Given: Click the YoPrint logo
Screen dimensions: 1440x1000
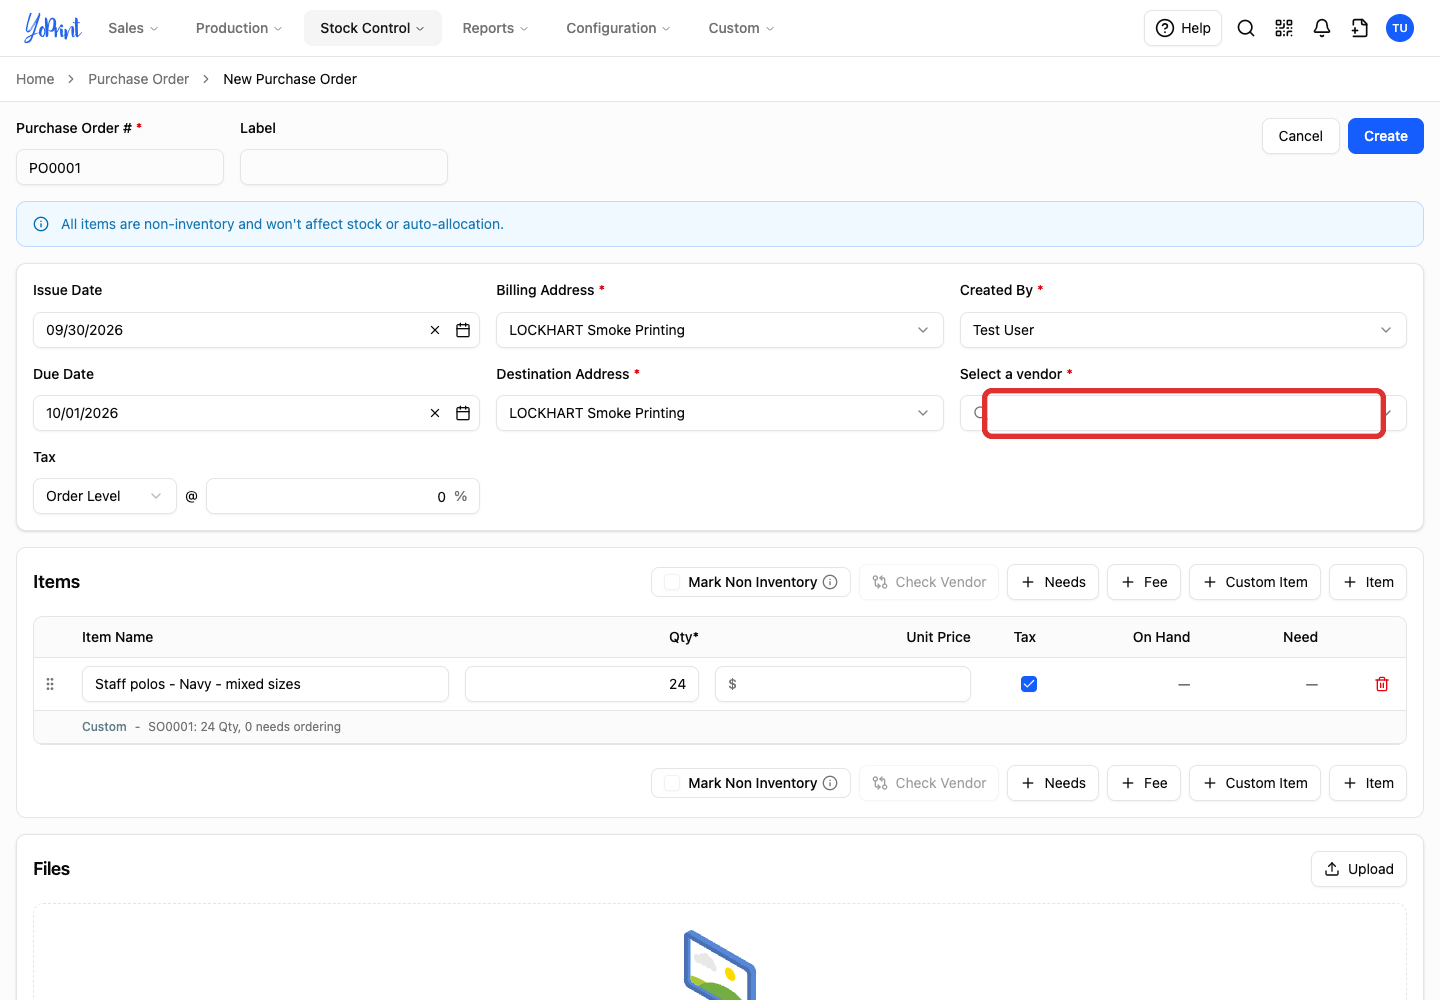Looking at the screenshot, I should tap(53, 28).
